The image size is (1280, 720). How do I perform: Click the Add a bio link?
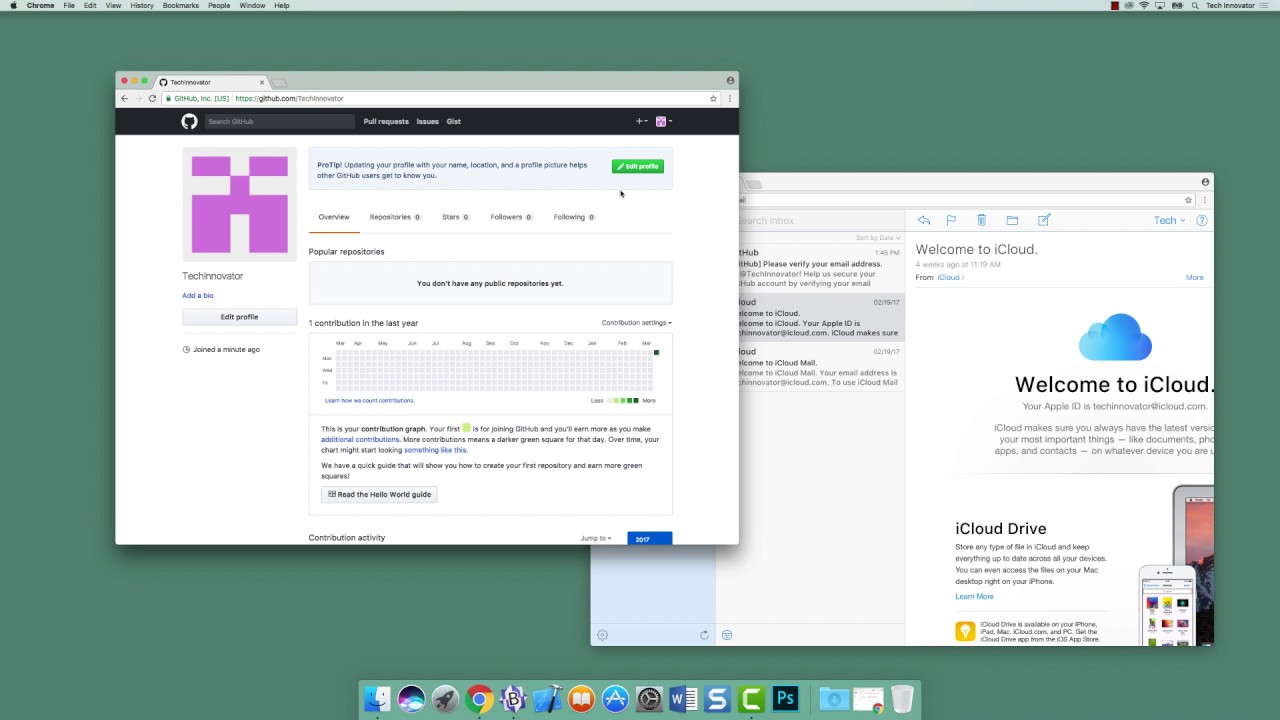click(x=197, y=296)
